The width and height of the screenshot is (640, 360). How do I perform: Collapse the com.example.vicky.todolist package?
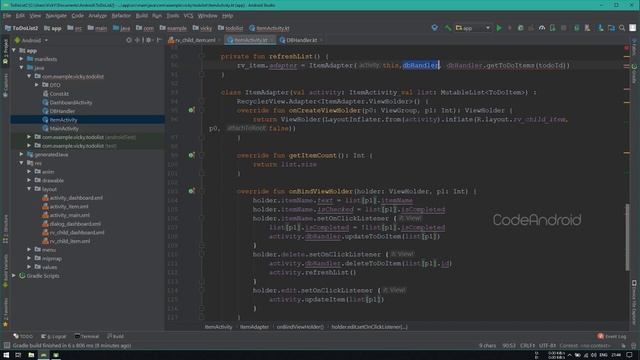pos(29,76)
